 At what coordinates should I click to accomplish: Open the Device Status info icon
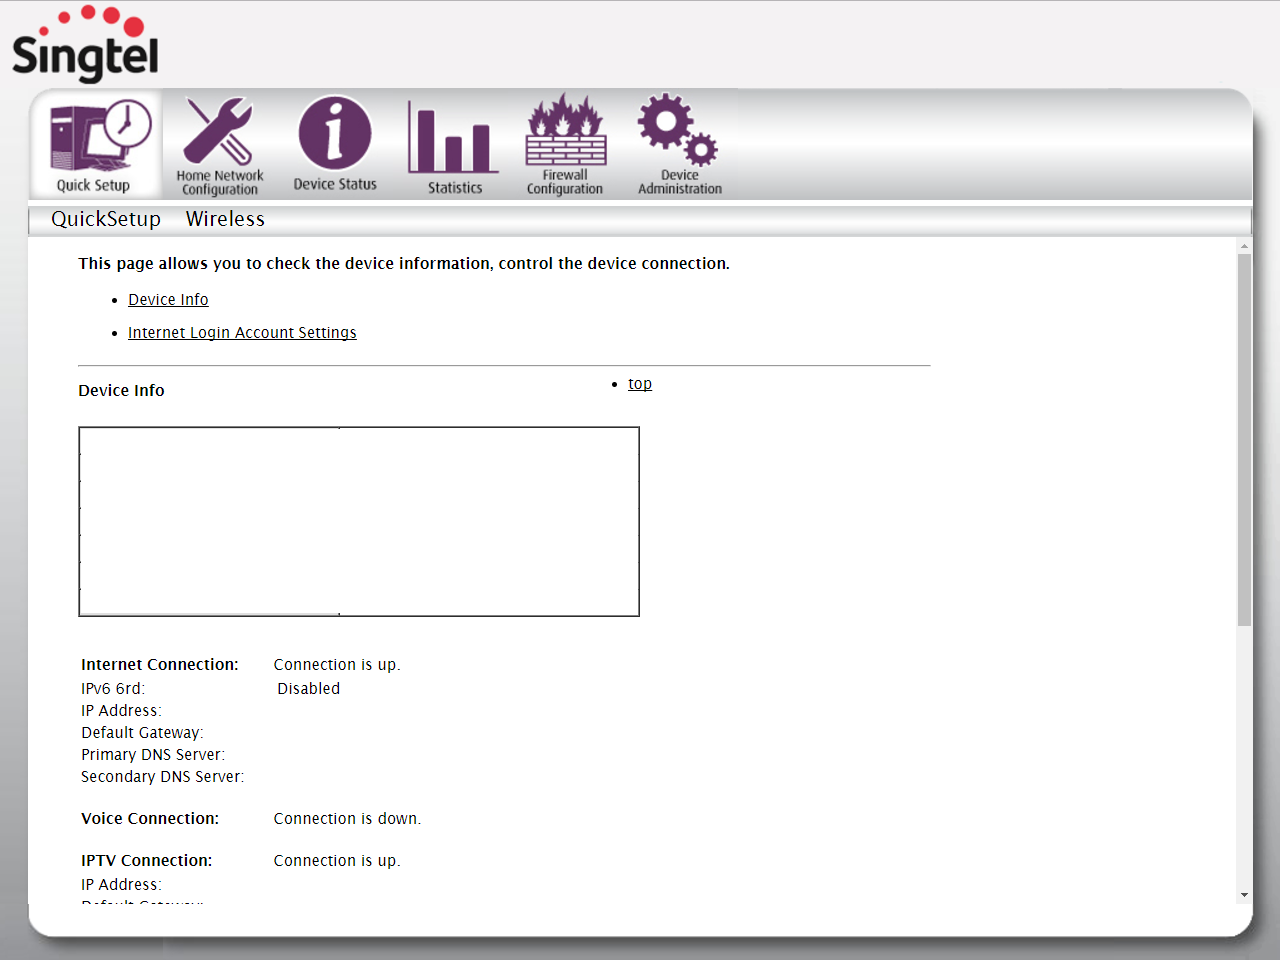coord(335,145)
